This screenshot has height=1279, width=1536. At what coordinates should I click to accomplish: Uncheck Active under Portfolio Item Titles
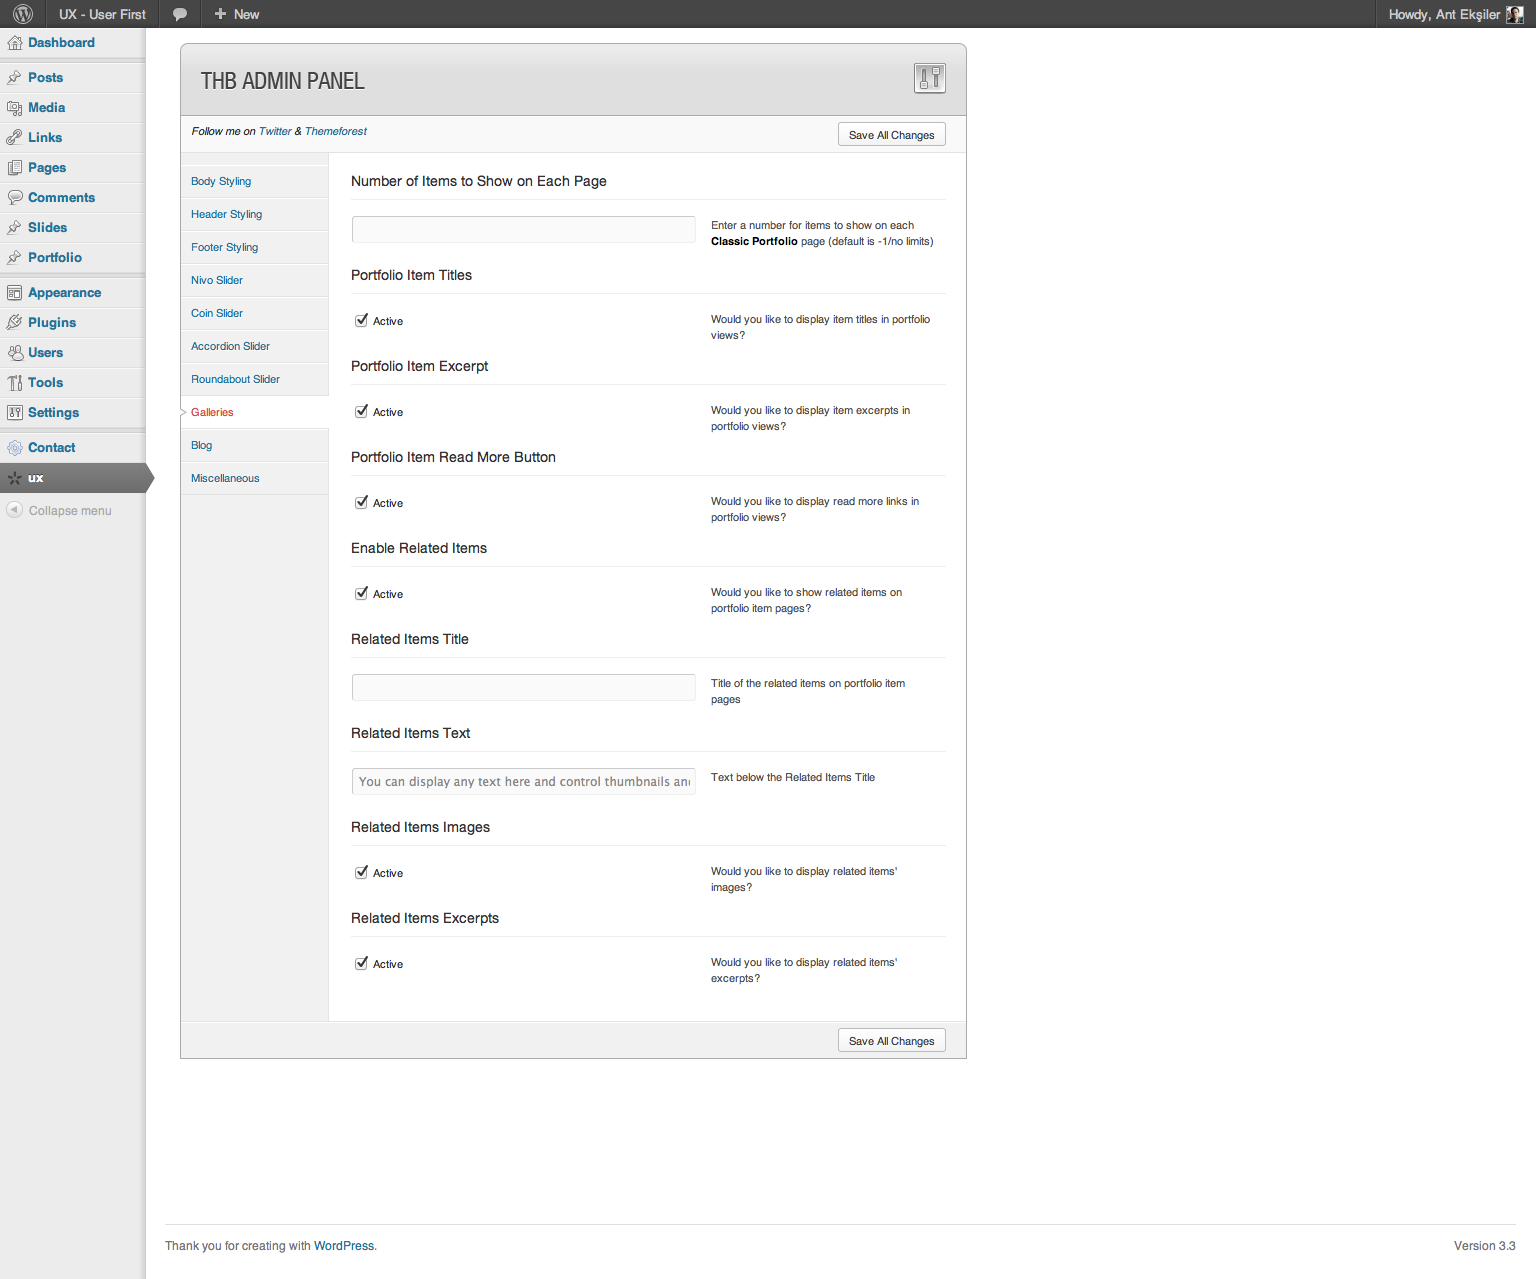click(362, 321)
